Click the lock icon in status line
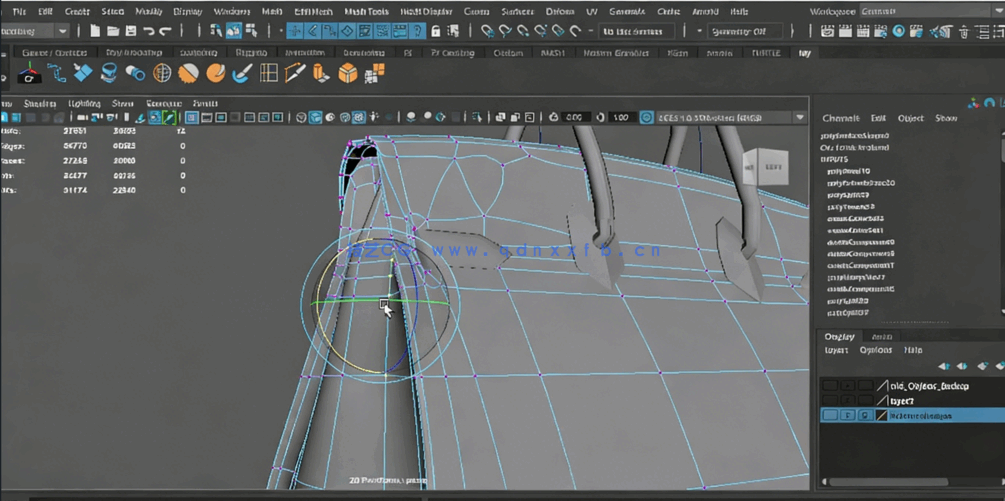Image resolution: width=1005 pixels, height=501 pixels. click(x=435, y=32)
